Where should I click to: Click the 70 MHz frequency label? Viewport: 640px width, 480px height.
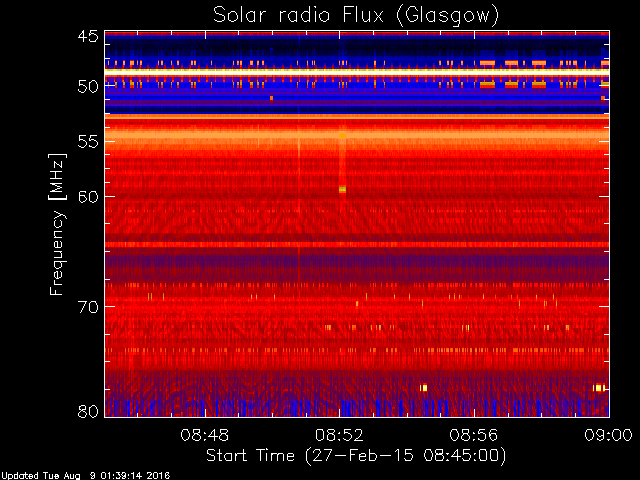(x=88, y=307)
